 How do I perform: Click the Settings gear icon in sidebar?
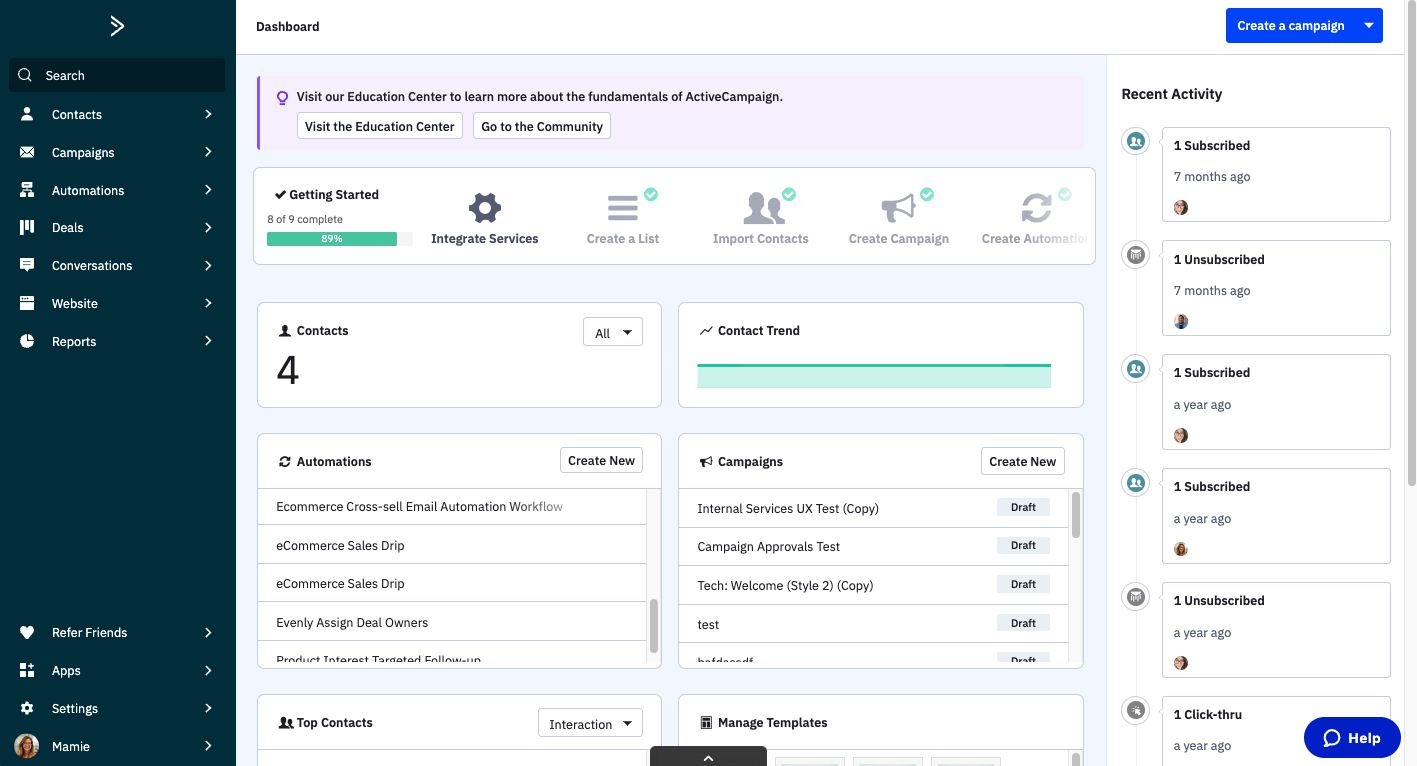click(27, 708)
